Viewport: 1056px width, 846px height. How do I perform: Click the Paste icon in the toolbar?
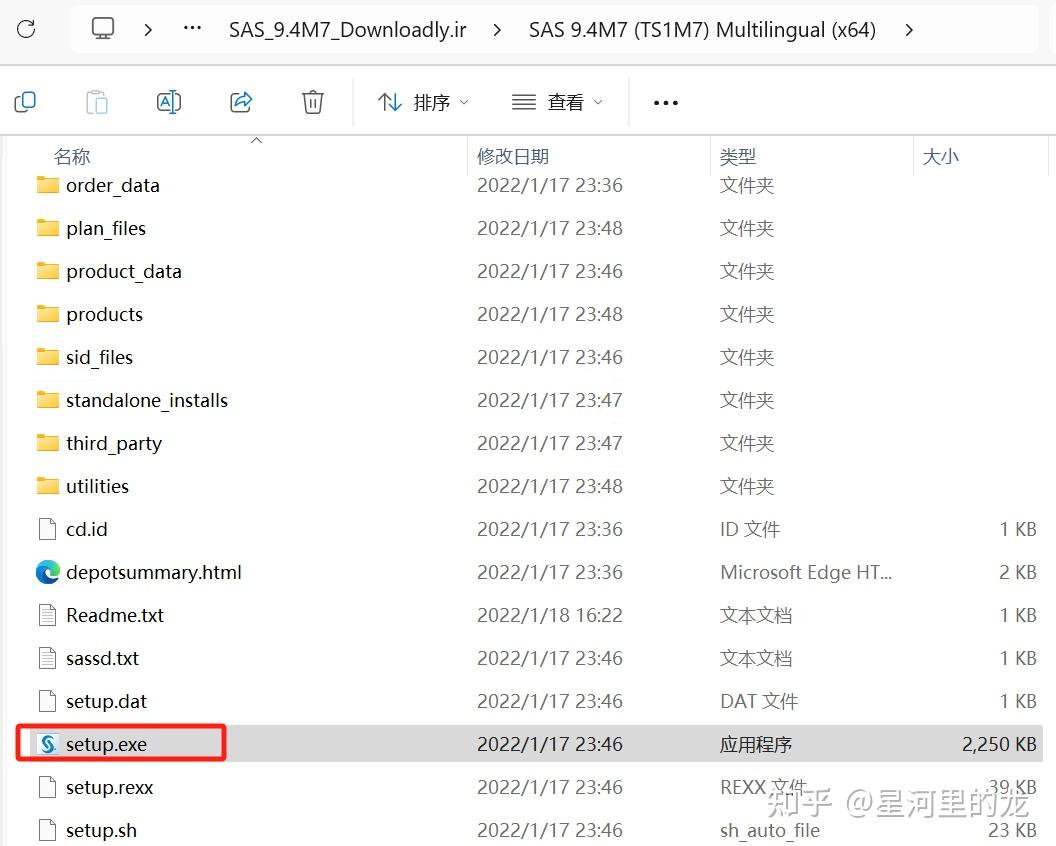96,101
